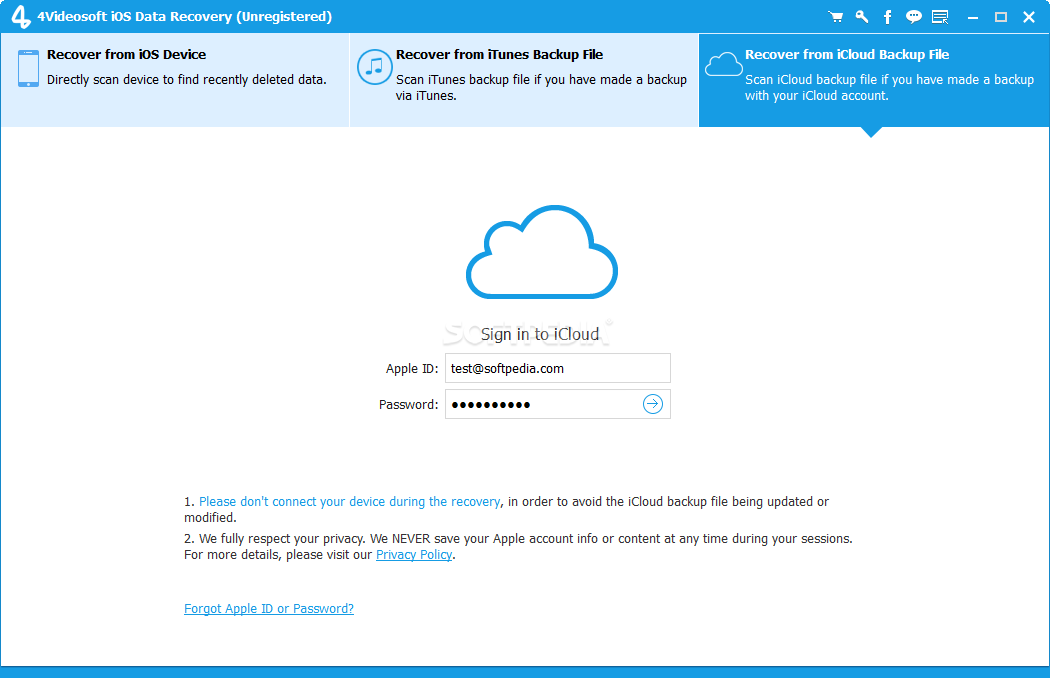Viewport: 1050px width, 678px height.
Task: Minimize the application window
Action: (x=973, y=17)
